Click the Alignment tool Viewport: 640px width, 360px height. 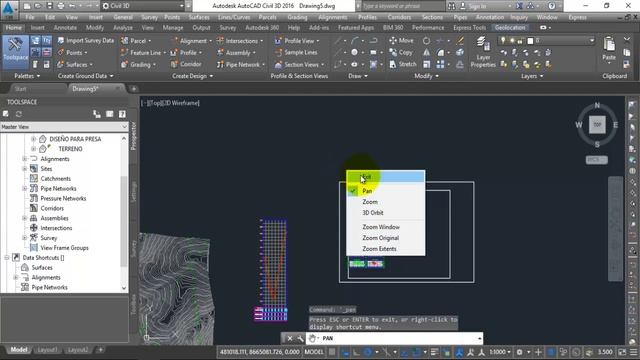(191, 41)
